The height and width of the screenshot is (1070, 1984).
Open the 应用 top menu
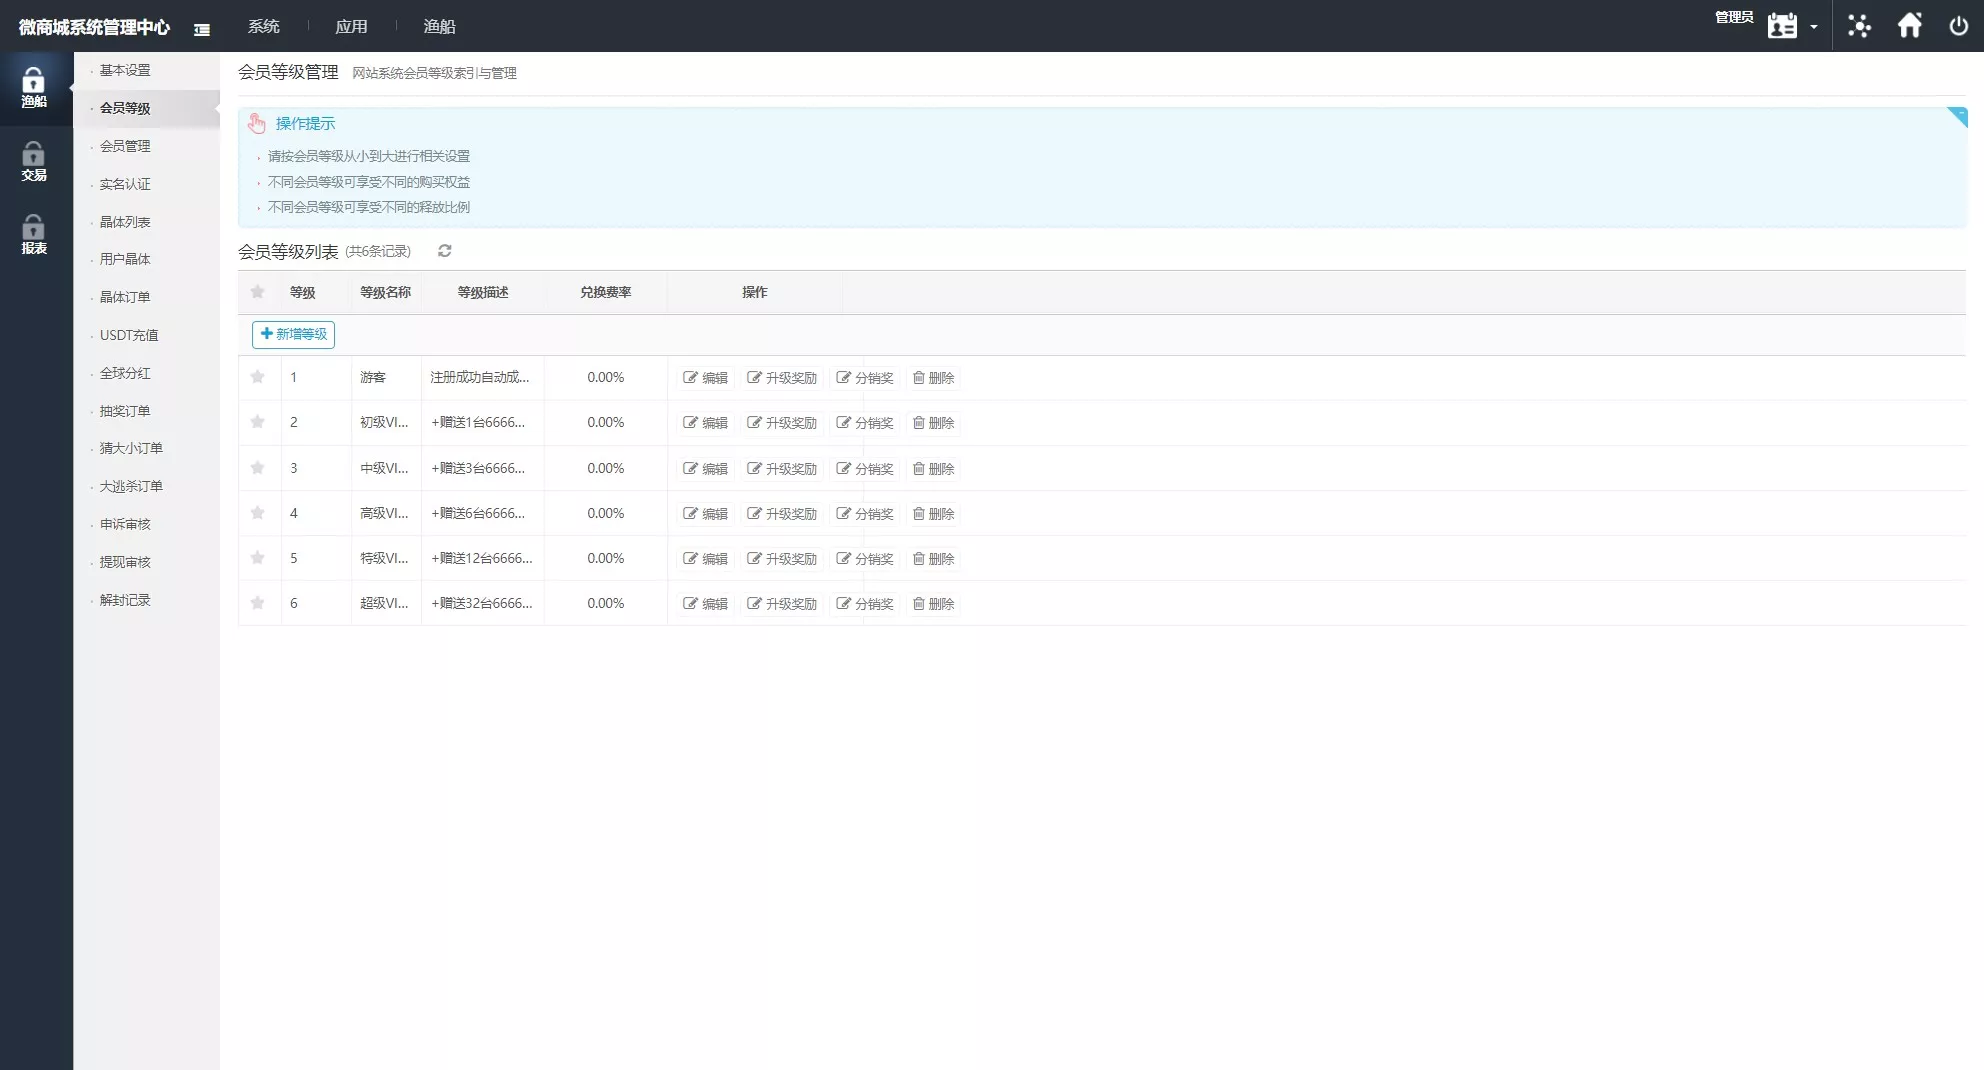351,27
